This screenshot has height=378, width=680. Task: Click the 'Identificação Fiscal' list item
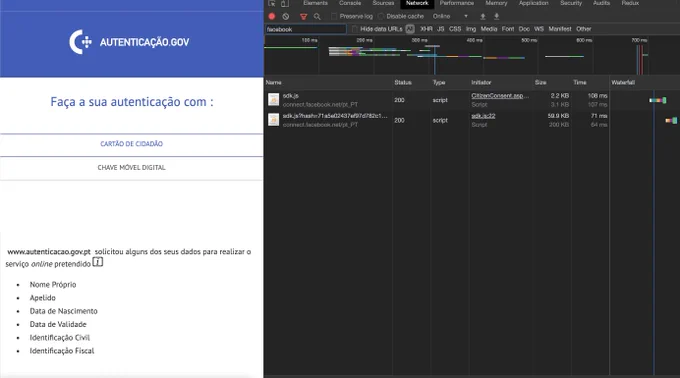click(62, 351)
